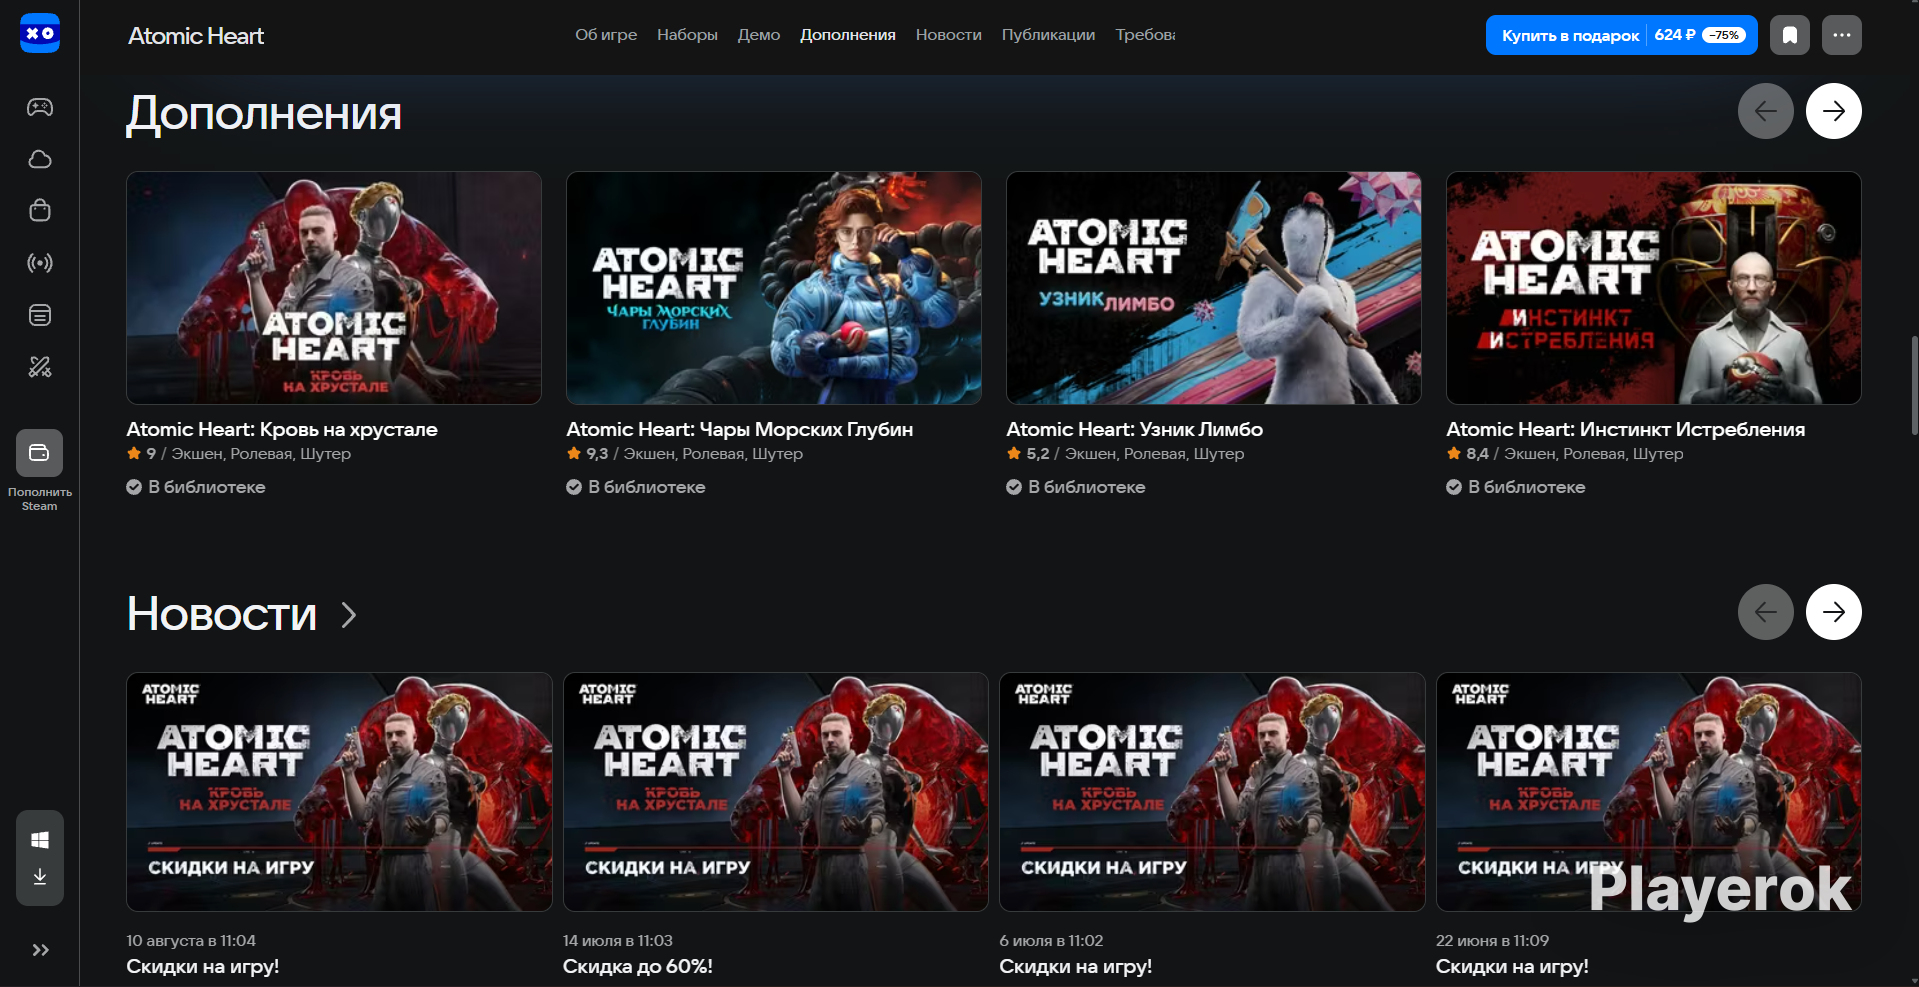Screen dimensions: 1919x987
Task: Click the Windows app download button
Action: click(x=40, y=858)
